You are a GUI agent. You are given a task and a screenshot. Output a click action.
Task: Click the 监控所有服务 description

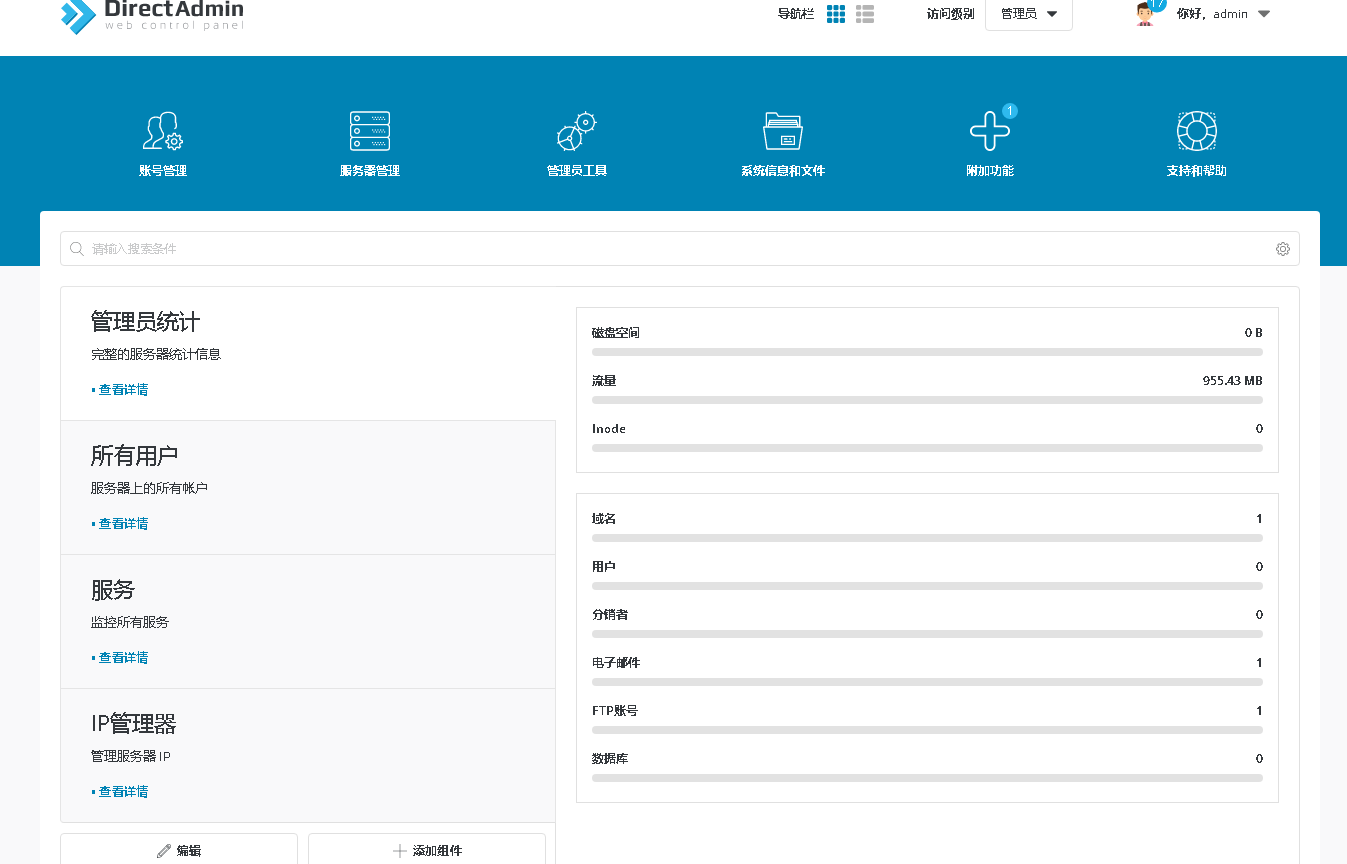tap(130, 622)
